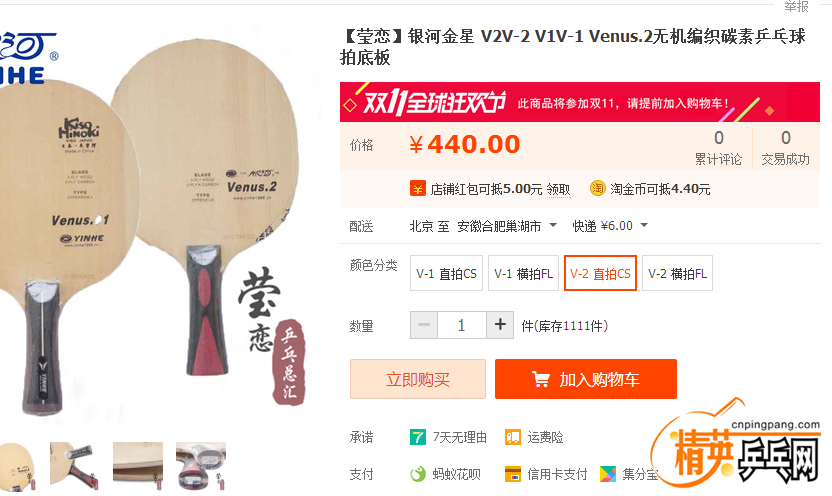Click the quantity input field
The height and width of the screenshot is (496, 832).
click(x=462, y=325)
